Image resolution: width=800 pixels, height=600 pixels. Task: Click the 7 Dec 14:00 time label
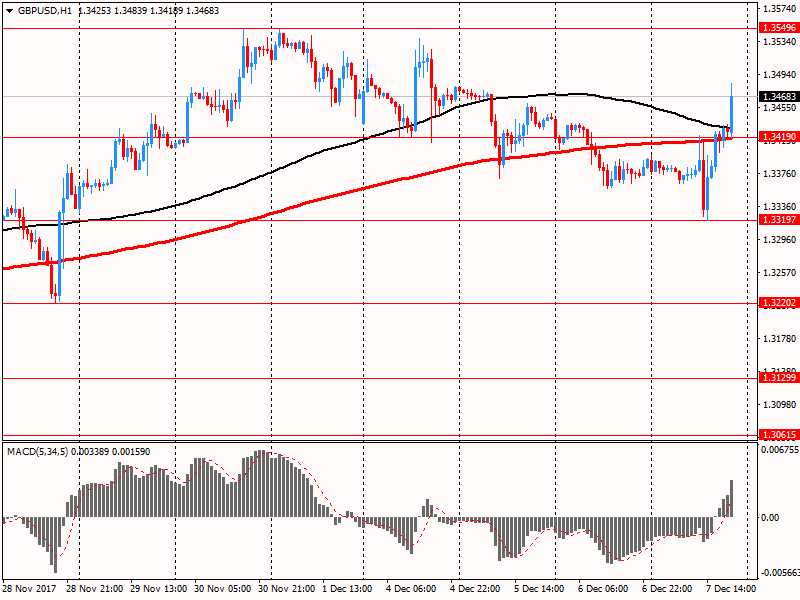731,589
